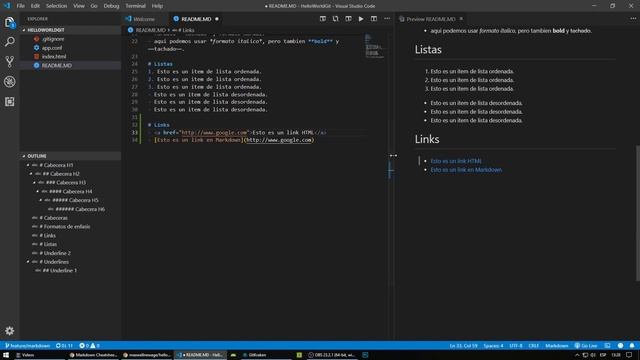Viewport: 640px width, 360px height.
Task: Click the Open Changes icon in editor toolbar
Action: point(335,19)
